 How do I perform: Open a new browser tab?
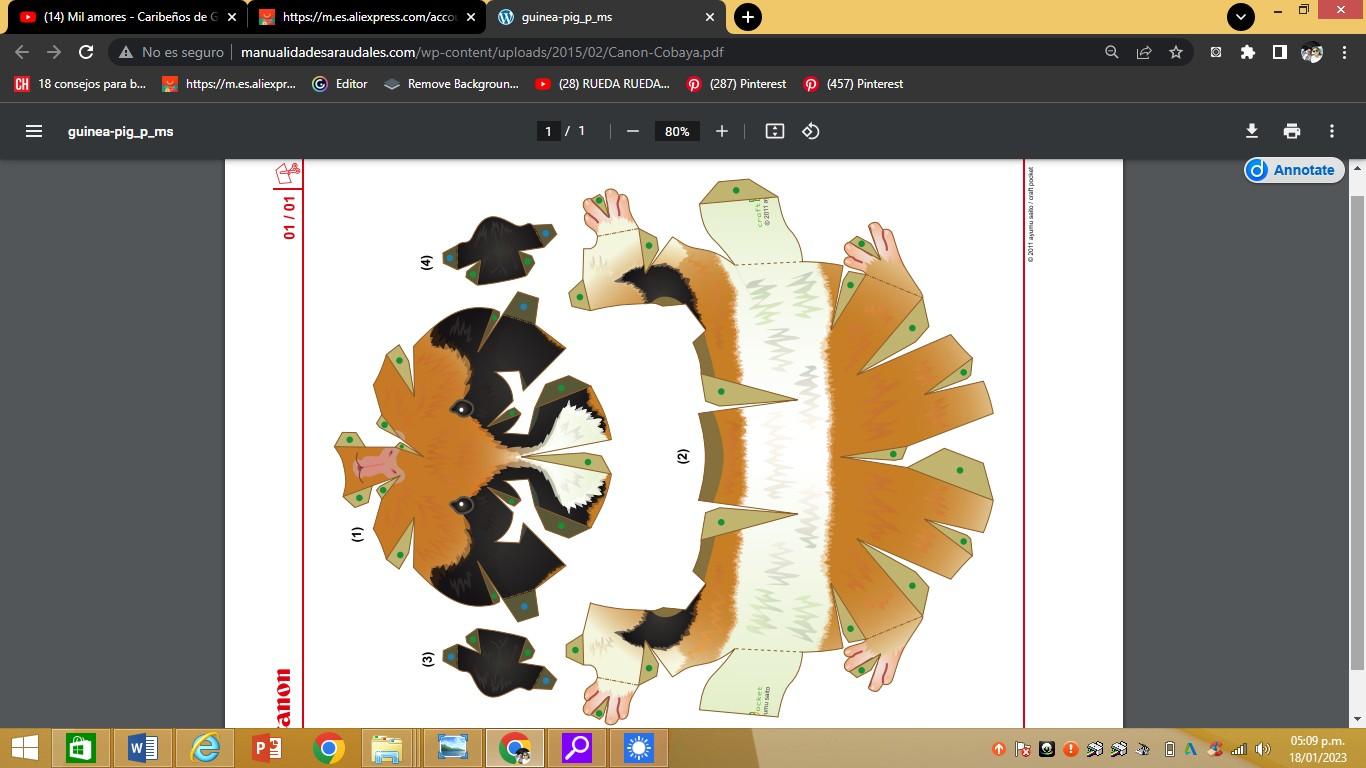click(747, 17)
